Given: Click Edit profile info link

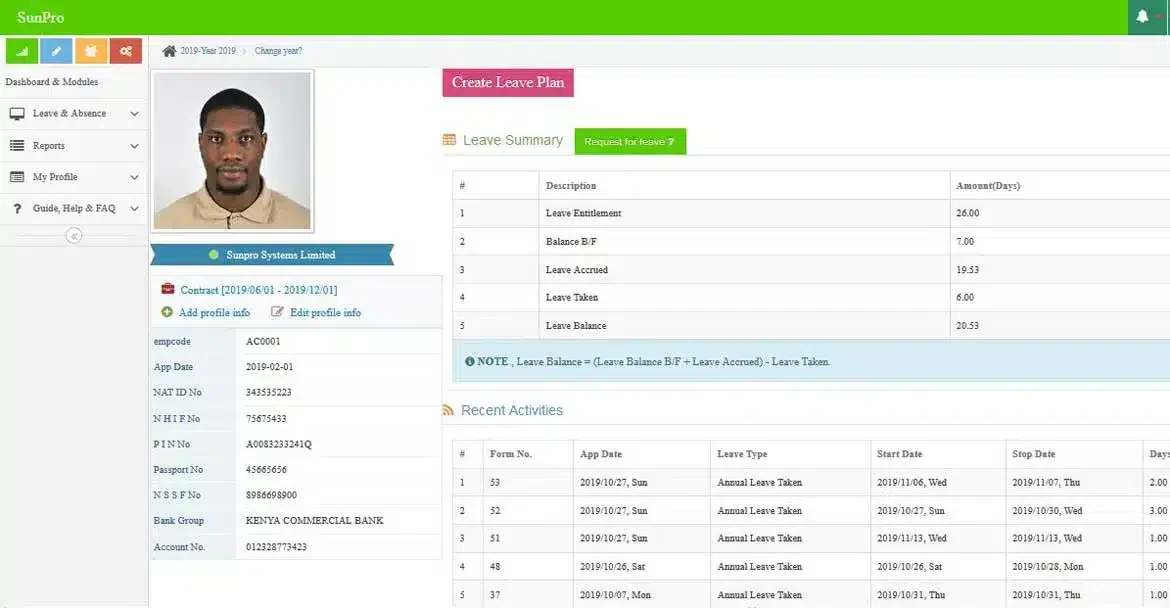Looking at the screenshot, I should (325, 313).
